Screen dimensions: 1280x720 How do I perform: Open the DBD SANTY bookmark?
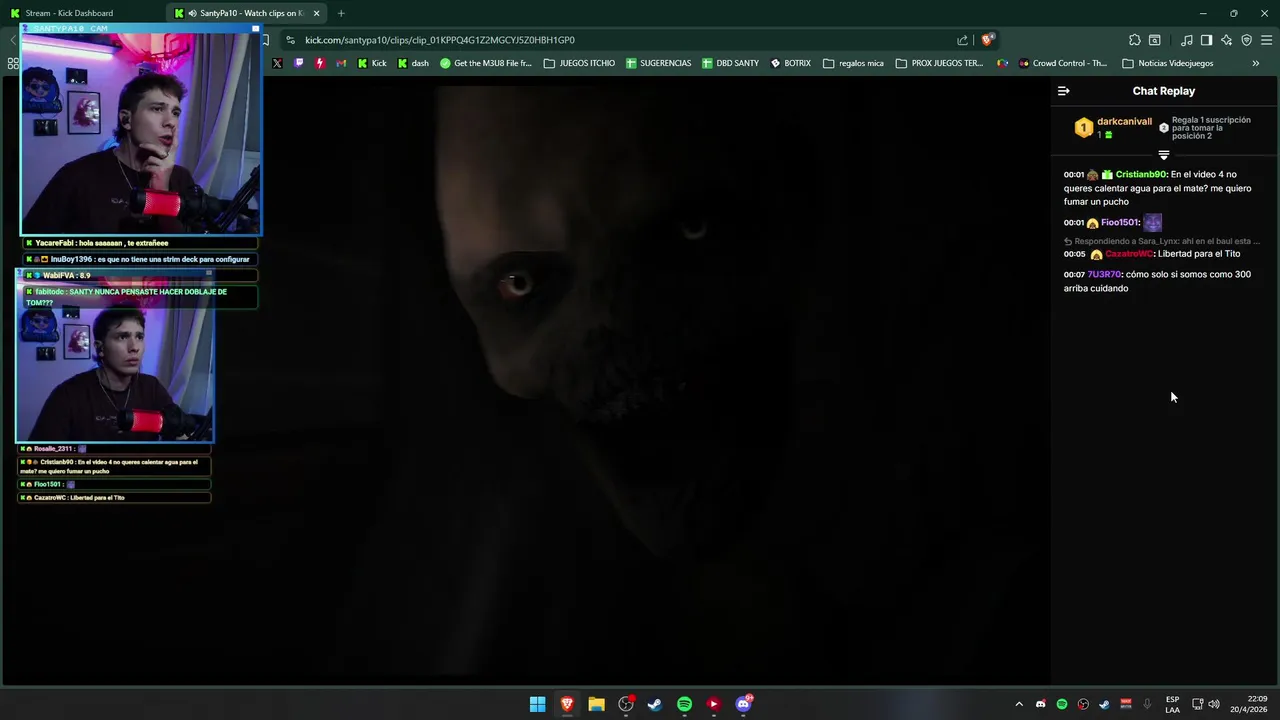tap(730, 63)
